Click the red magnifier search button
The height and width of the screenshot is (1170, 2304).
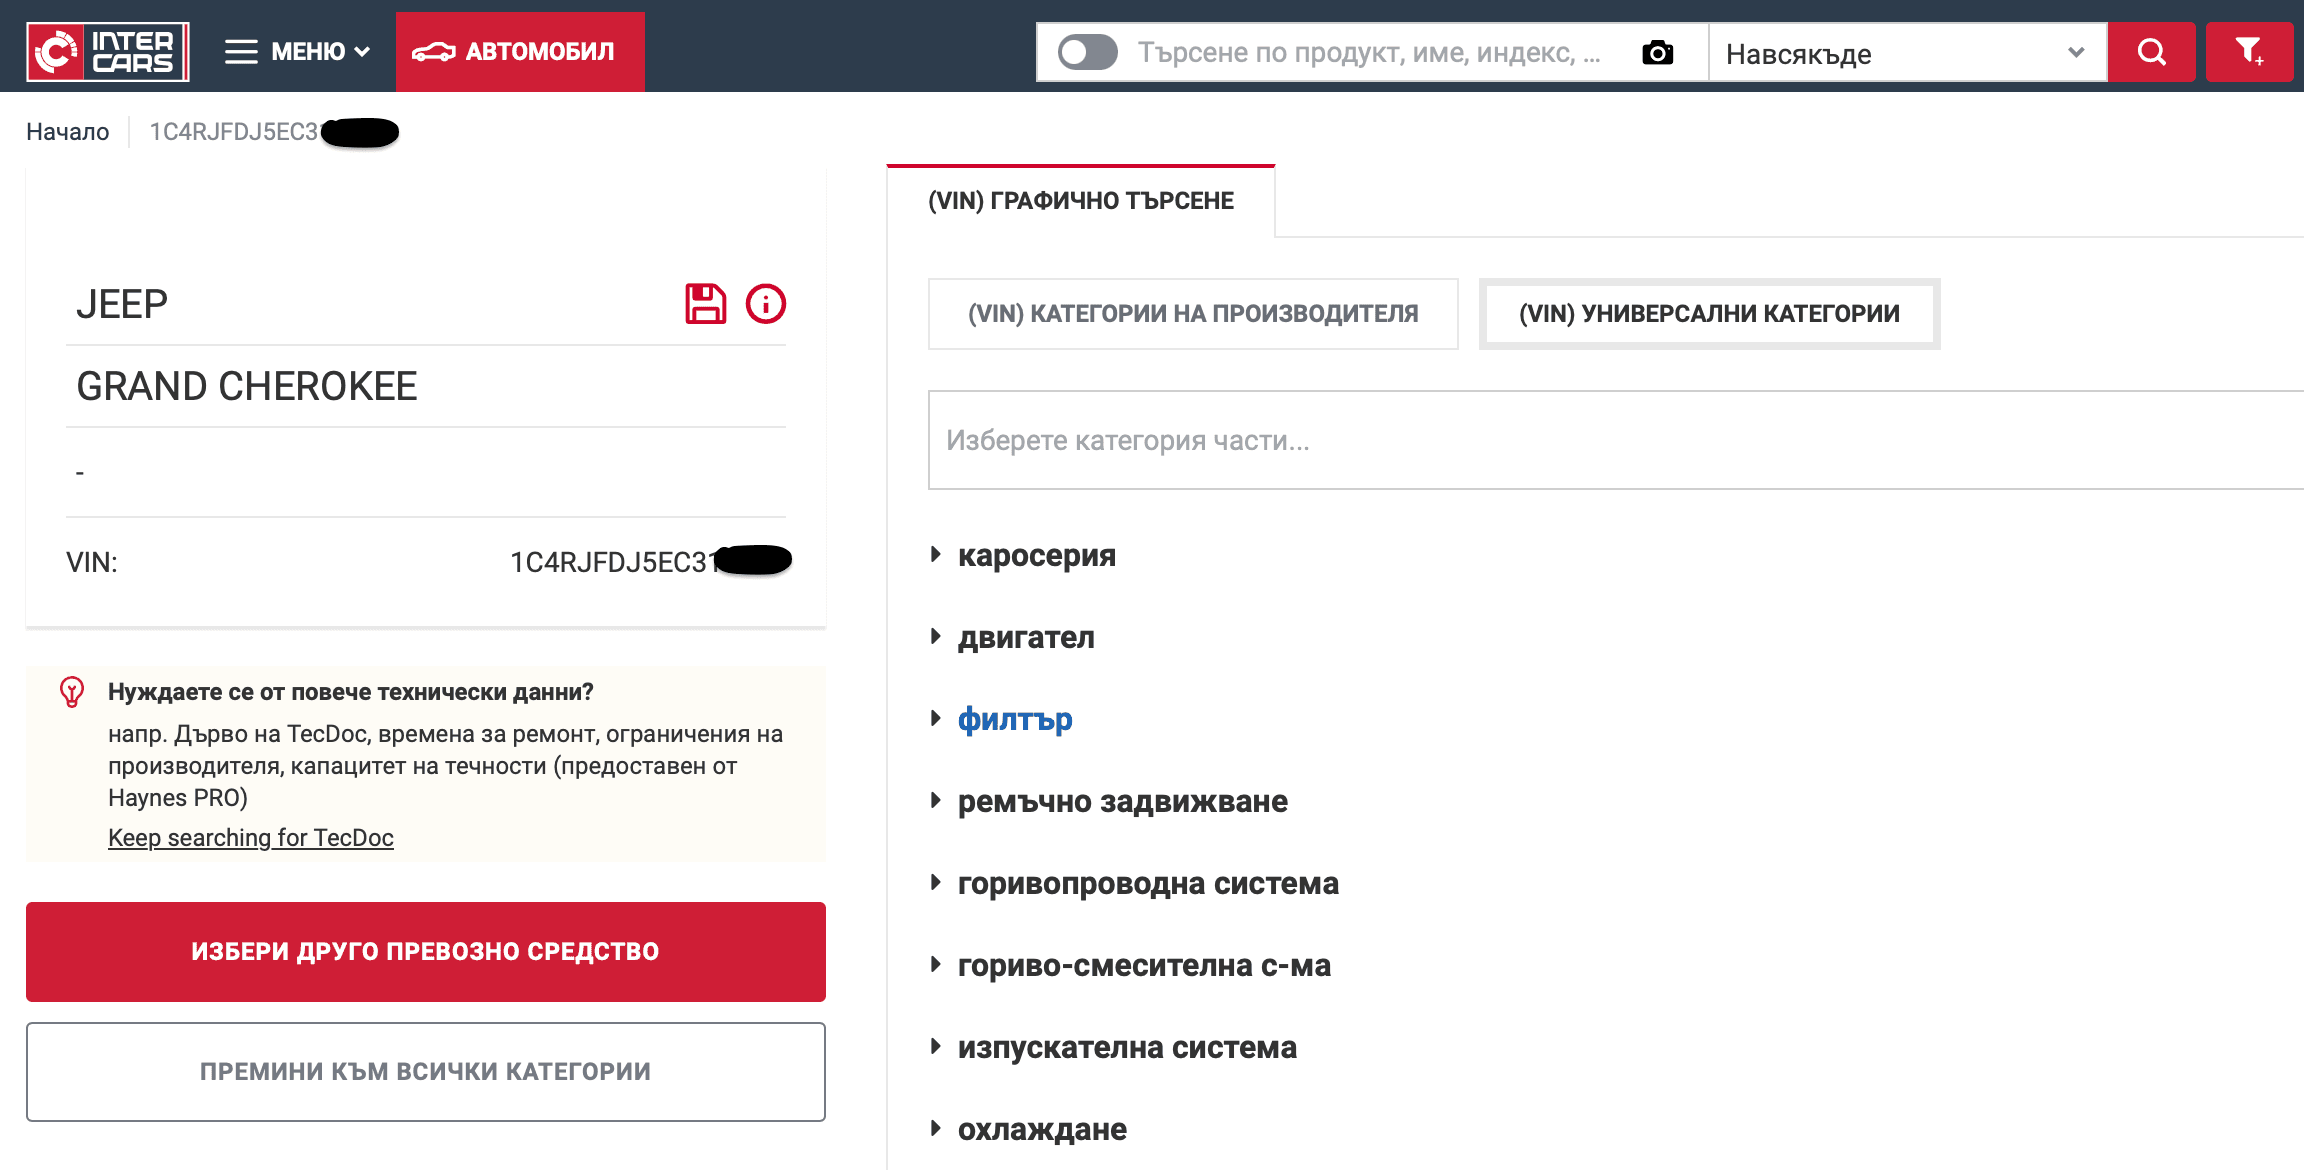tap(2151, 52)
